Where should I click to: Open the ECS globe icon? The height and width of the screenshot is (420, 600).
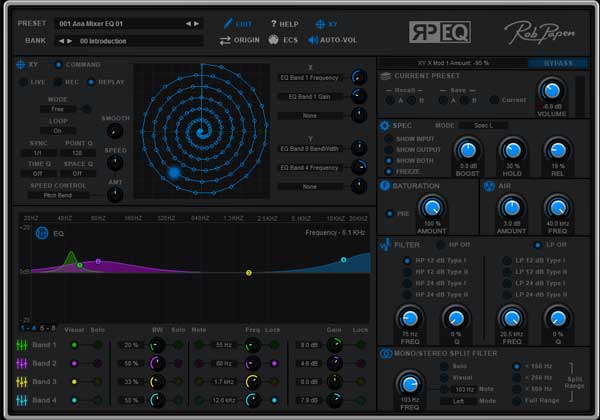click(273, 40)
